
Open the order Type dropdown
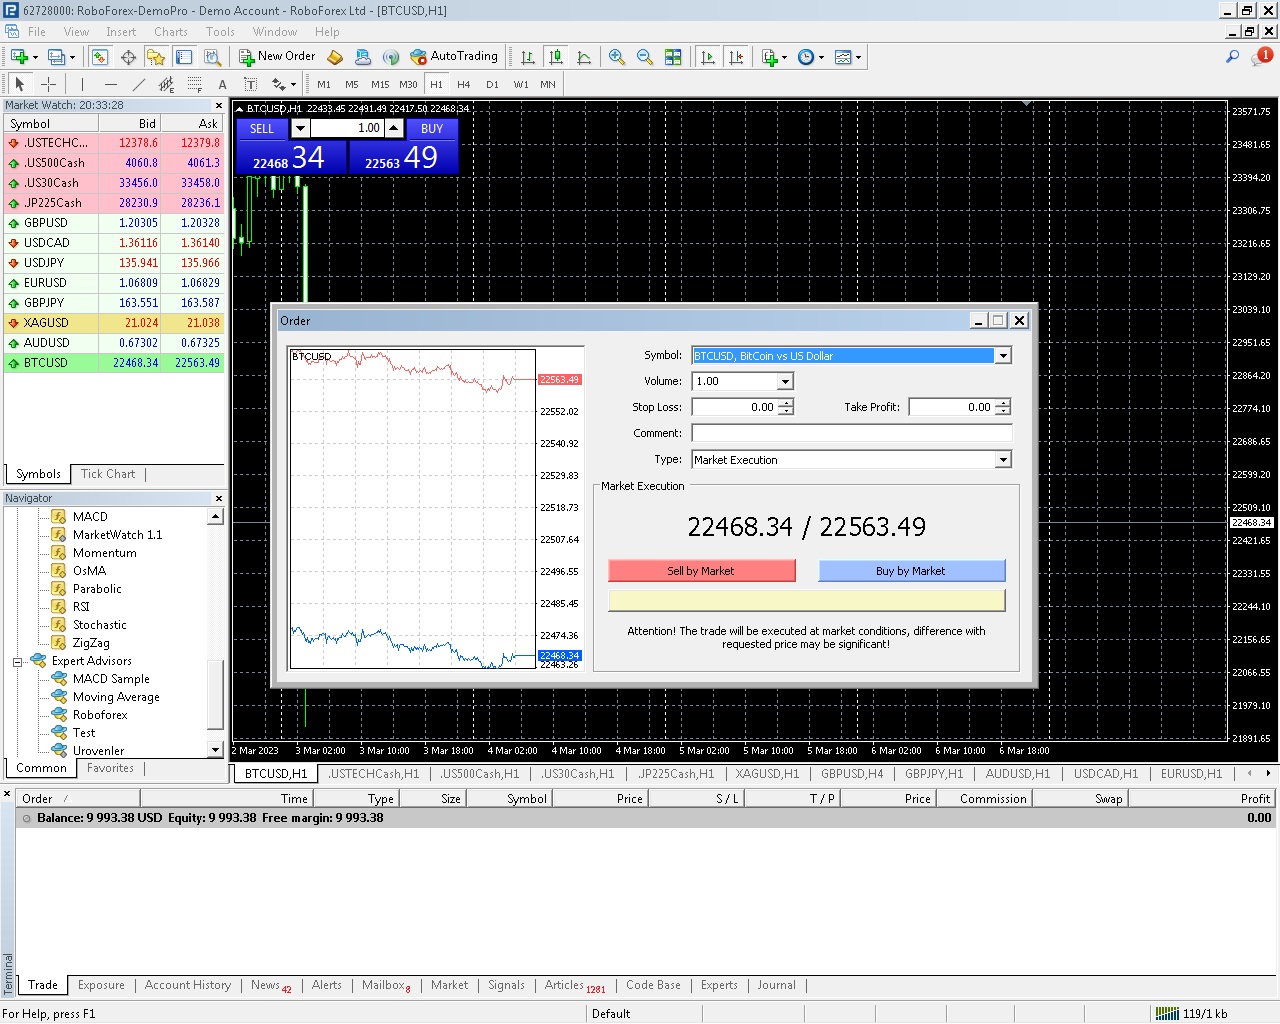pyautogui.click(x=1003, y=460)
